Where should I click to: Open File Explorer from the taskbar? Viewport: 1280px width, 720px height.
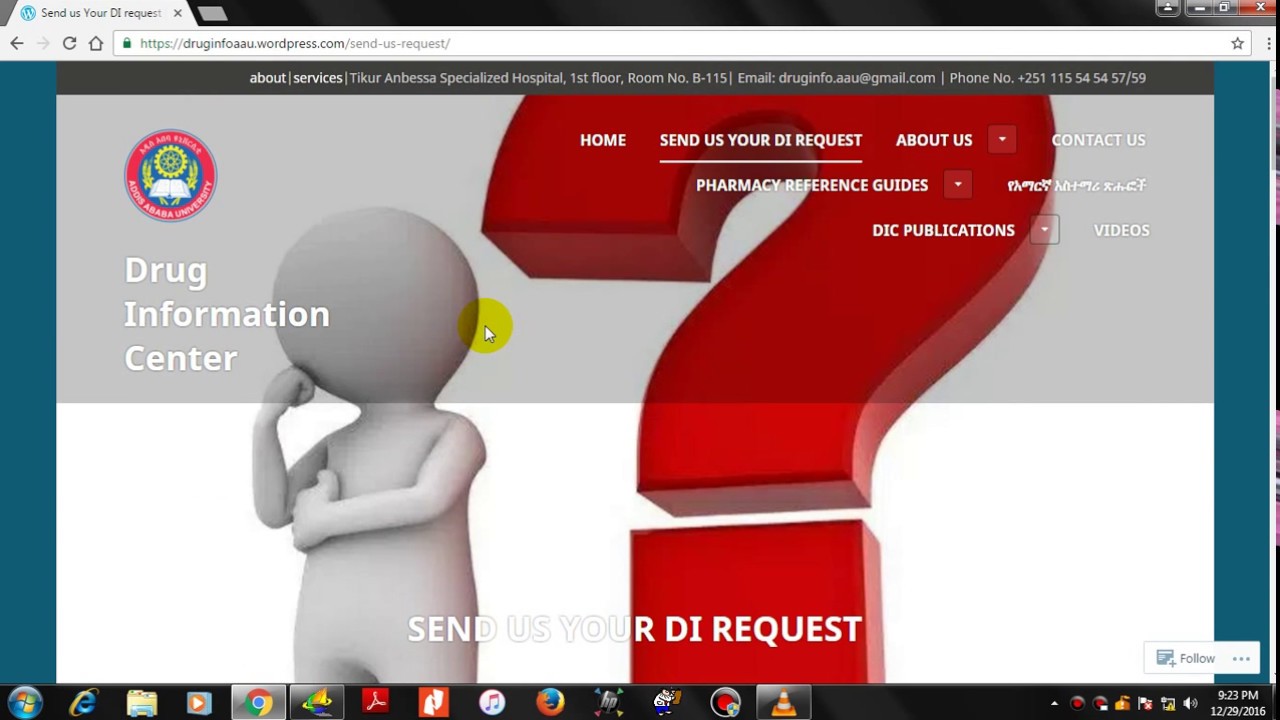click(x=141, y=703)
